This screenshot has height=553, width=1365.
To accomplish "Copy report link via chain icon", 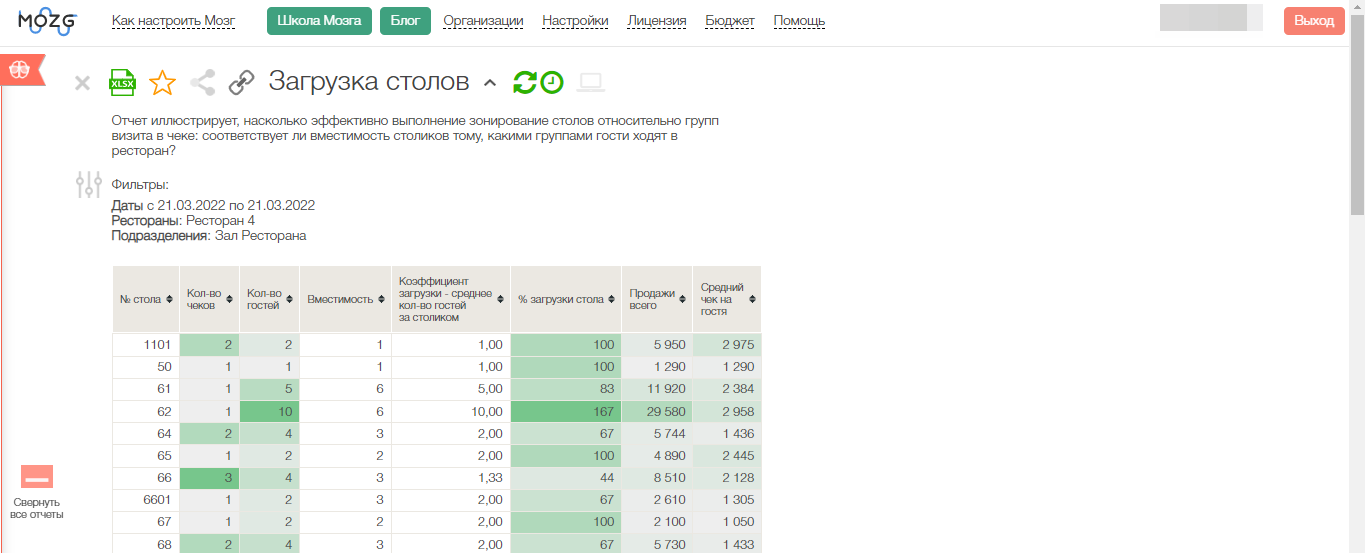I will 241,83.
